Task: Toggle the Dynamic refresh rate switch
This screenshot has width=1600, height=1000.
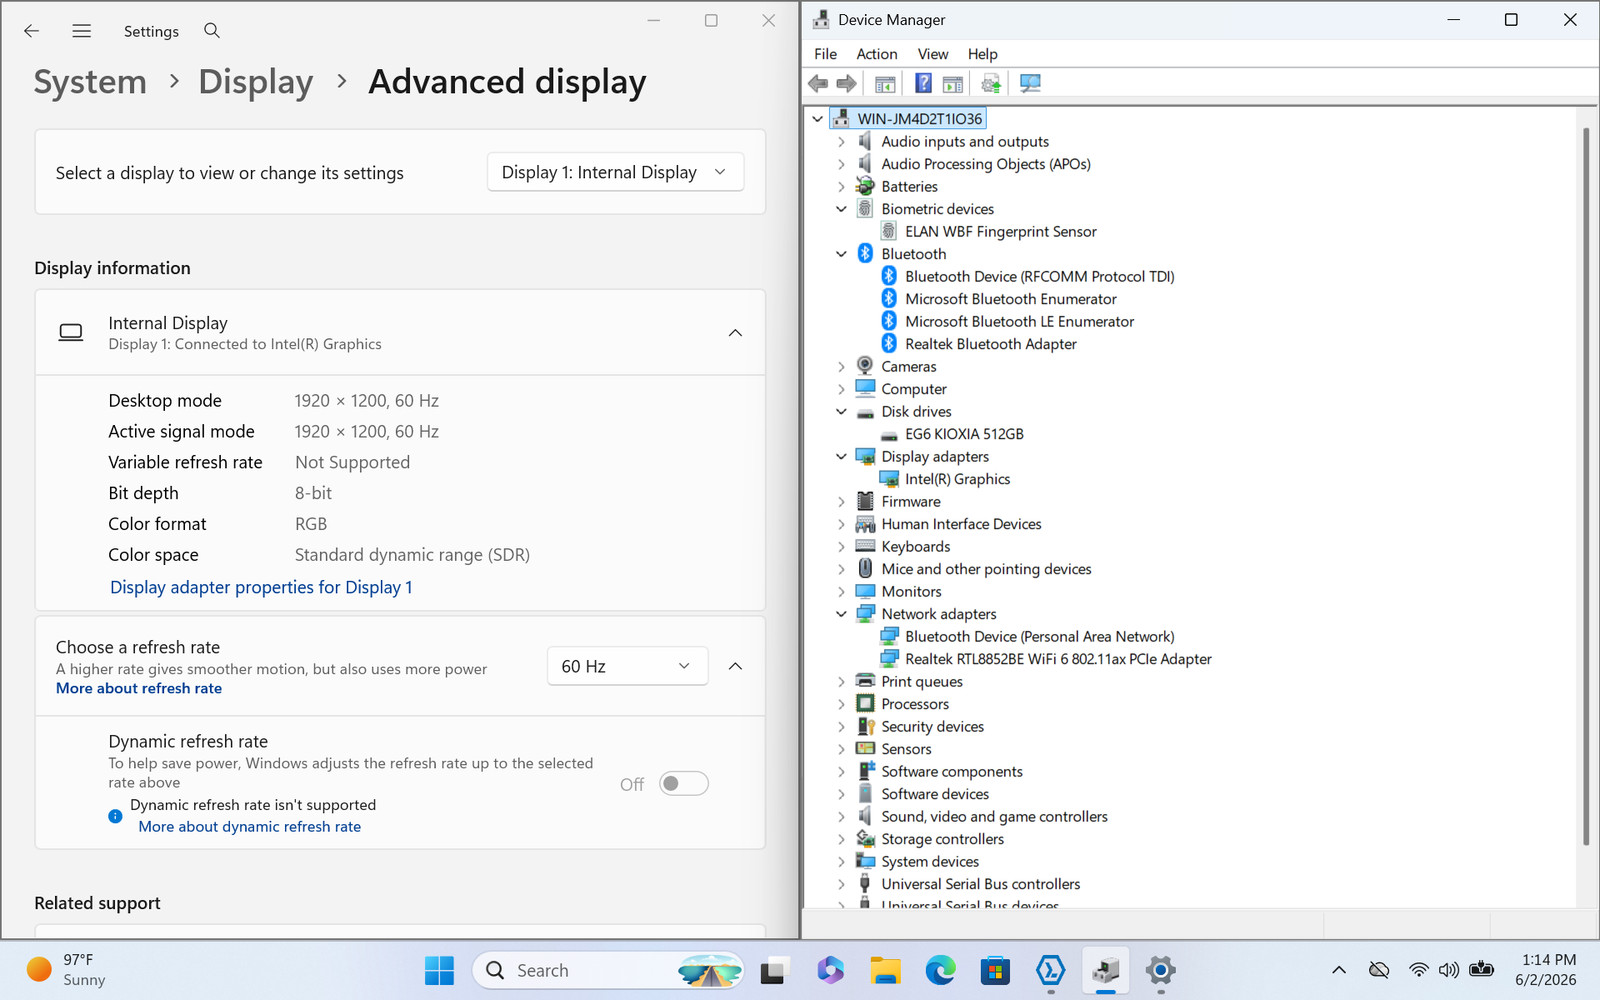Action: 684,784
